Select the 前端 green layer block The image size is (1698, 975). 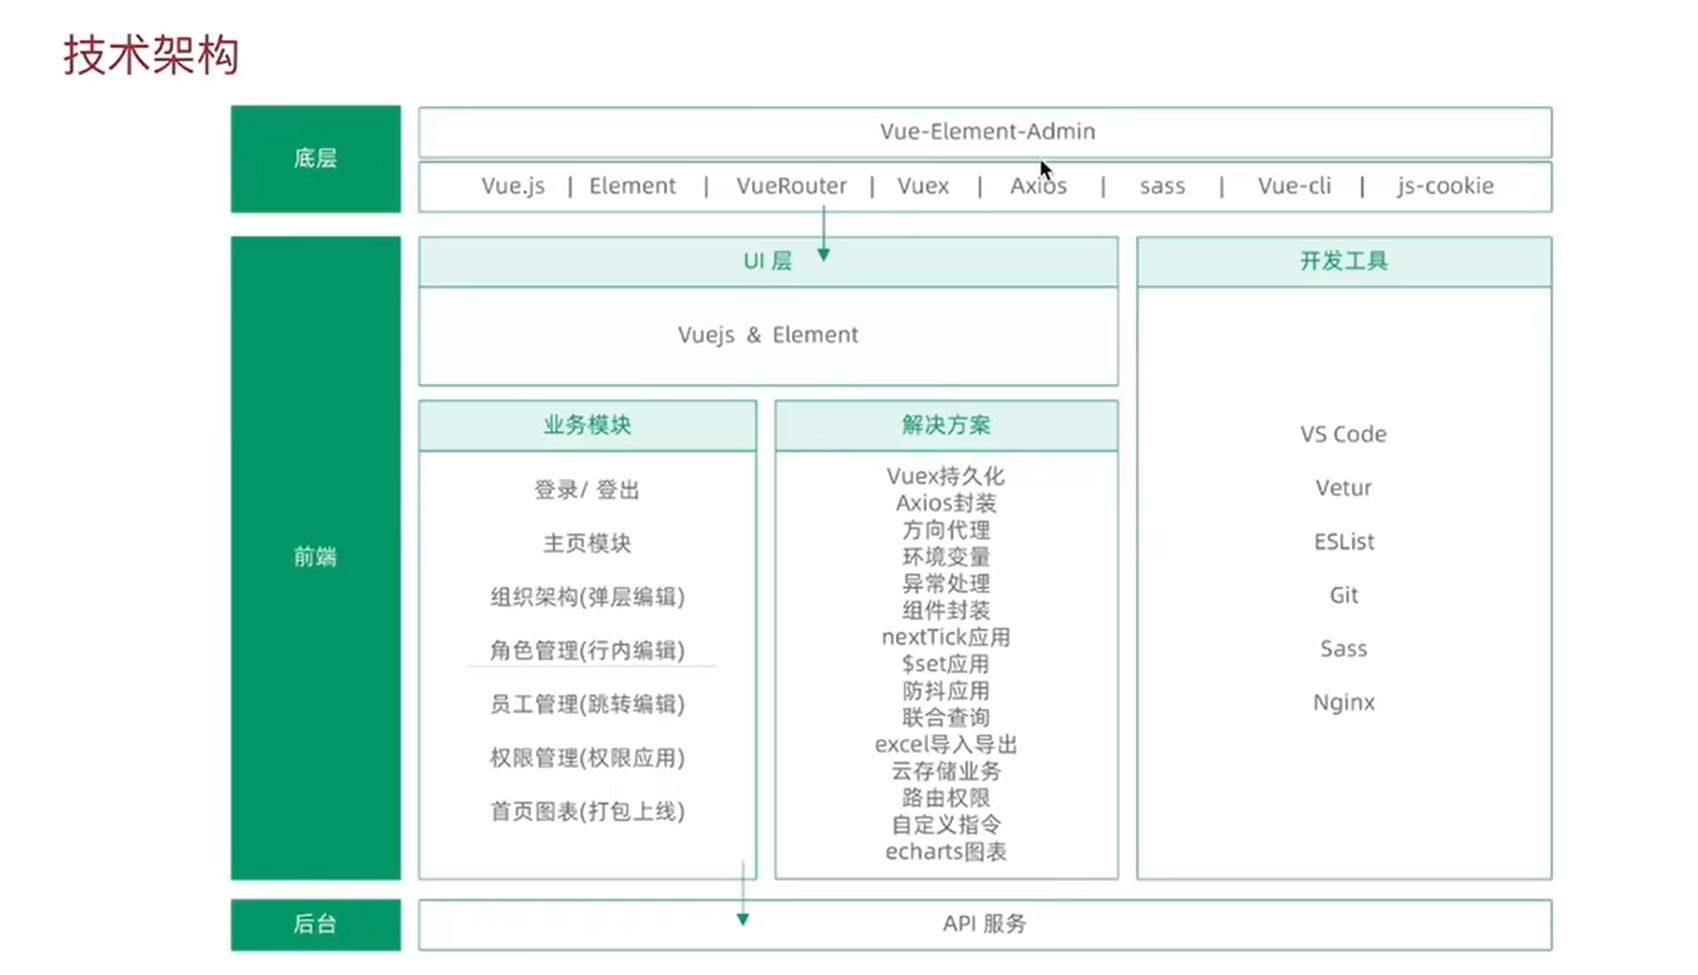click(x=316, y=558)
